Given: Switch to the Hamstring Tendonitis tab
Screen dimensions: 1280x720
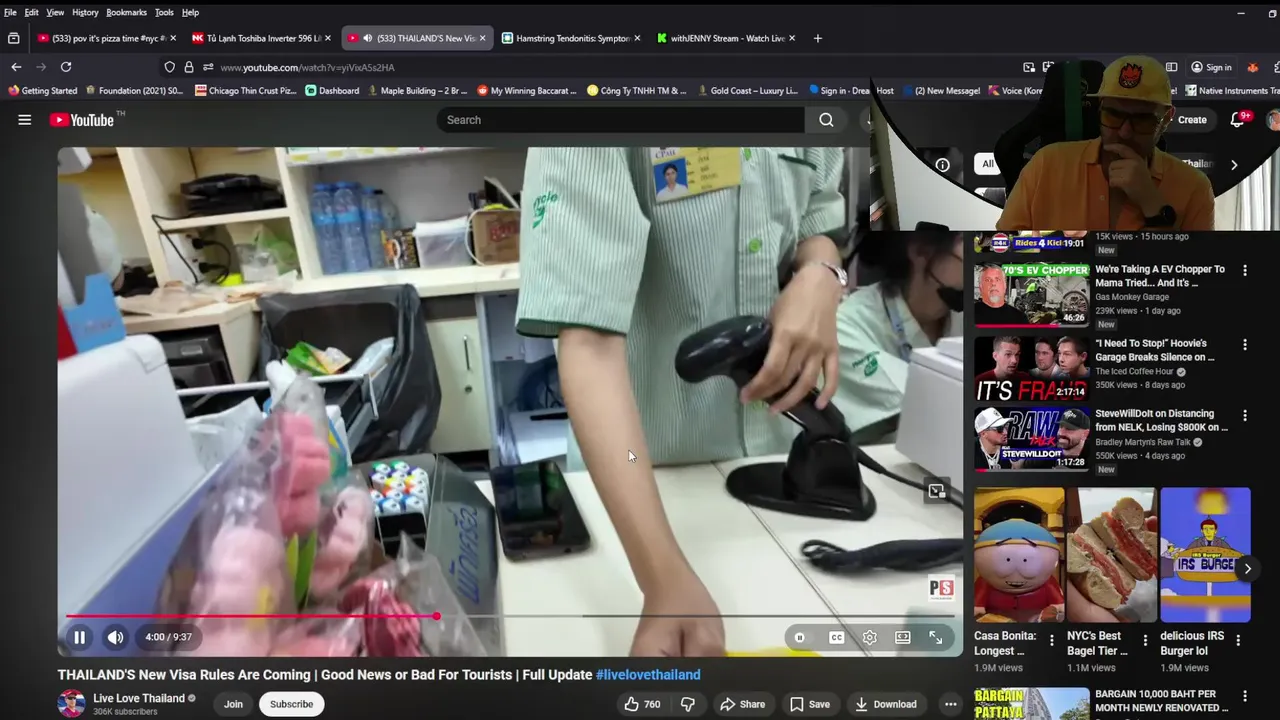Looking at the screenshot, I should [572, 38].
